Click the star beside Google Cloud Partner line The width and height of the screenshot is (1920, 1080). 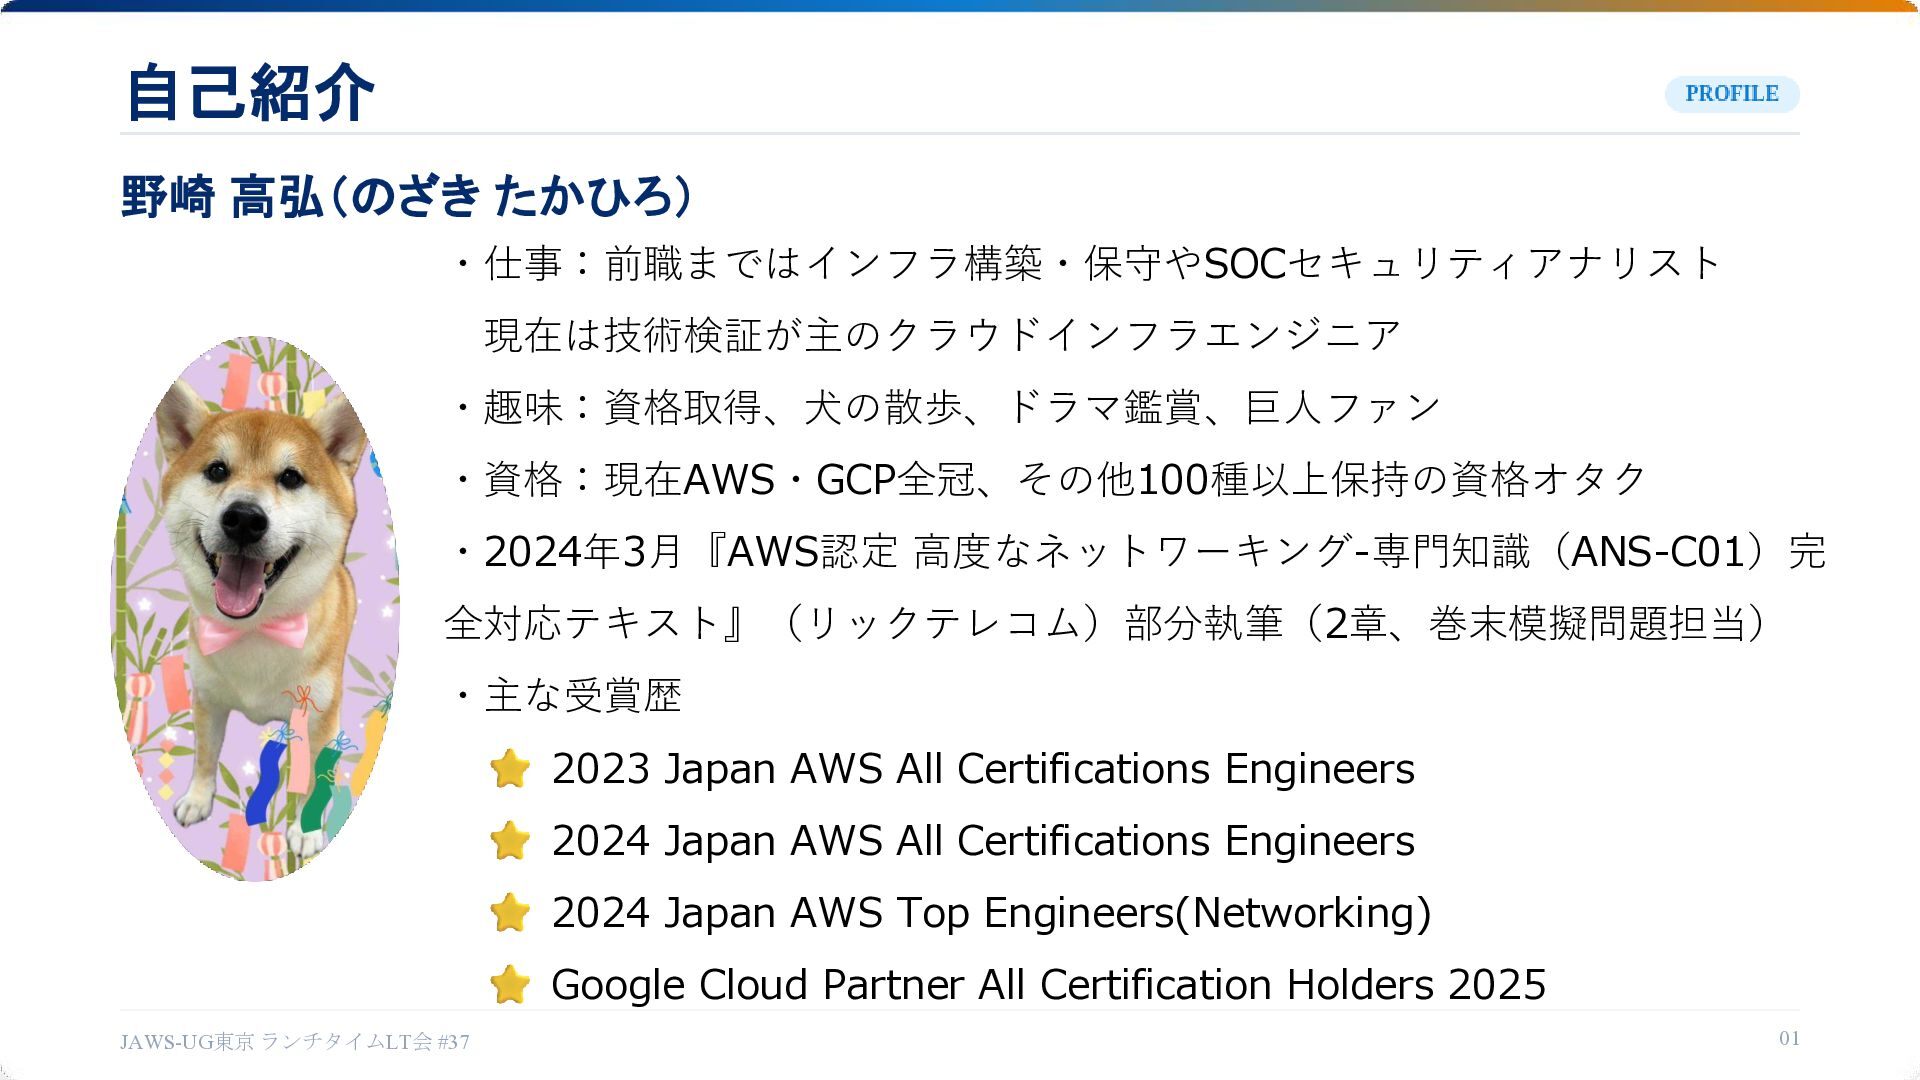[x=510, y=985]
